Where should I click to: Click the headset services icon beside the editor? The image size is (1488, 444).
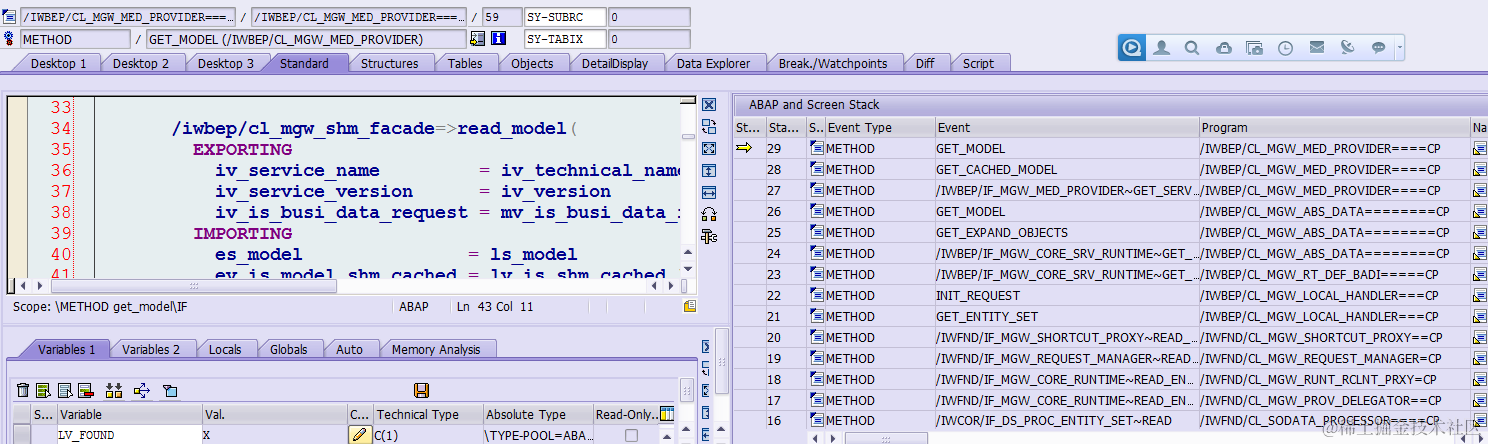pos(709,214)
